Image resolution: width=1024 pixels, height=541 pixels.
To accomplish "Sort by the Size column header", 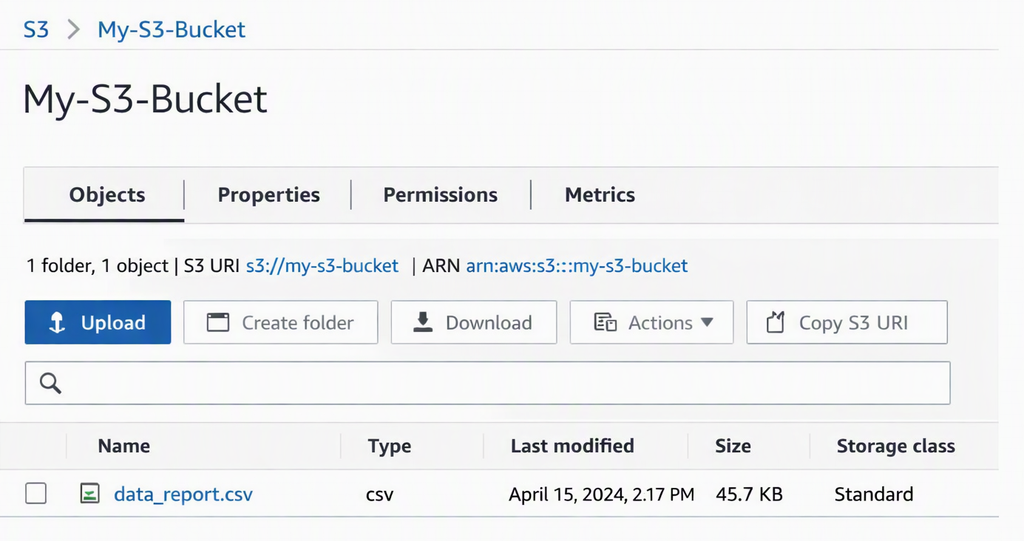I will click(733, 446).
